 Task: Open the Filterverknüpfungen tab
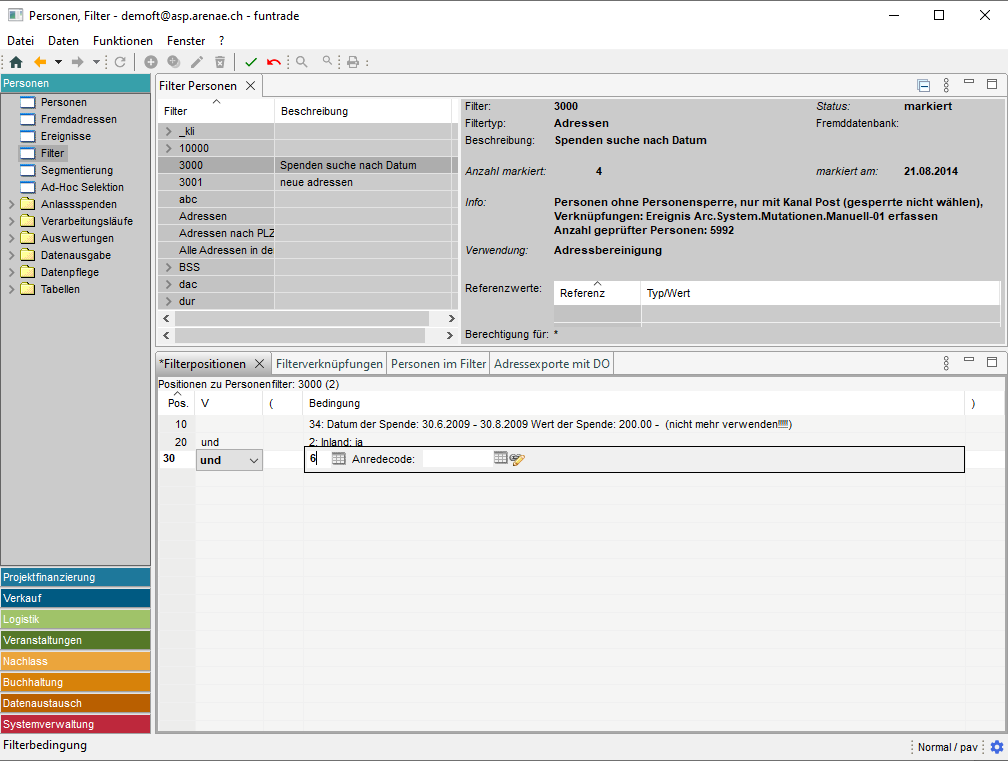tap(329, 364)
